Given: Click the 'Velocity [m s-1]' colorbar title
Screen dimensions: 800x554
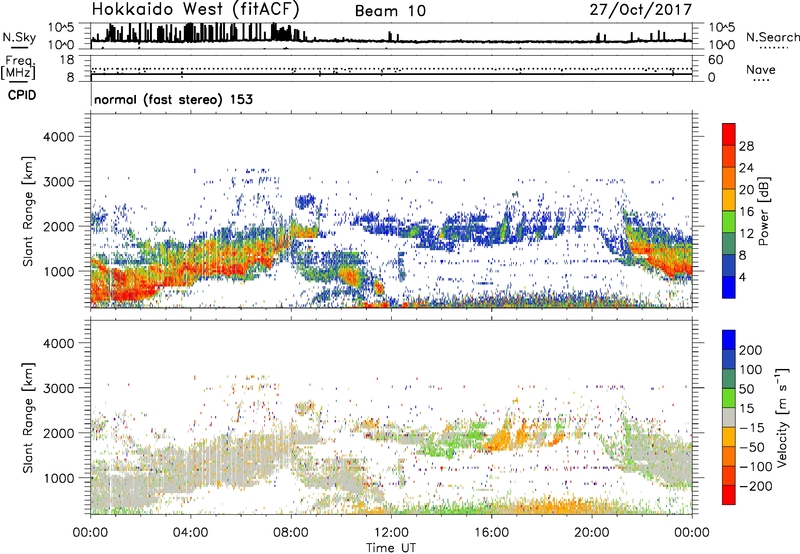Looking at the screenshot, I should pyautogui.click(x=782, y=417).
